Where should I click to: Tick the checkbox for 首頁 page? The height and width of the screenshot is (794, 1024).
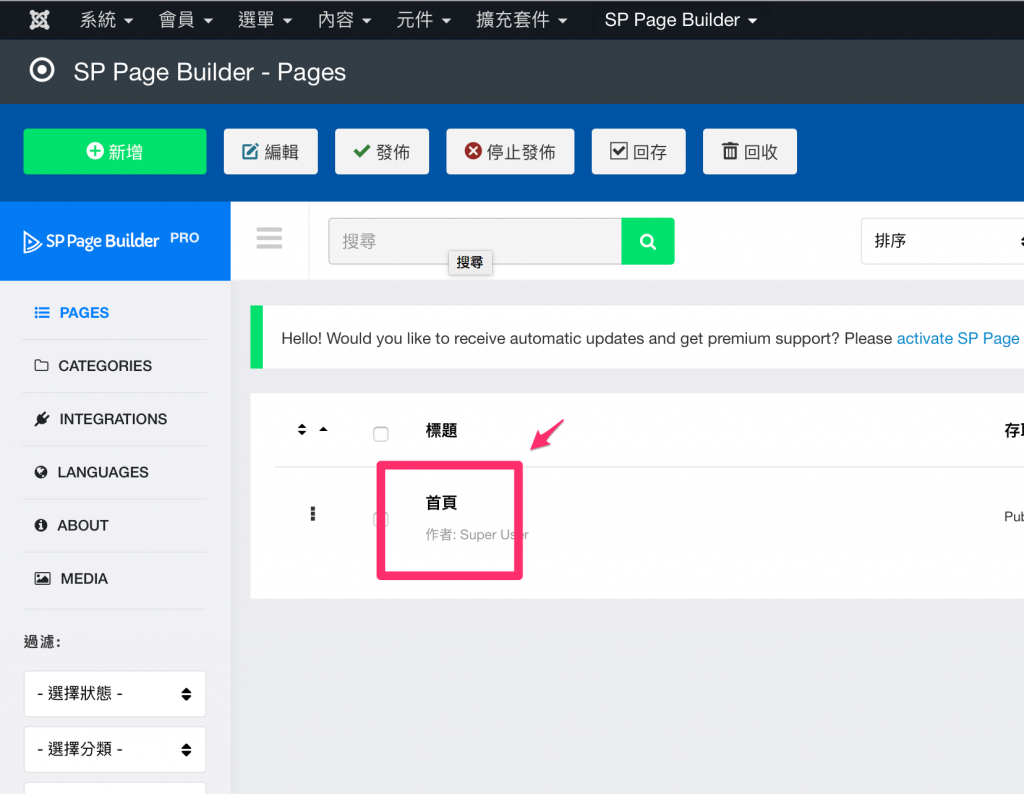(380, 519)
